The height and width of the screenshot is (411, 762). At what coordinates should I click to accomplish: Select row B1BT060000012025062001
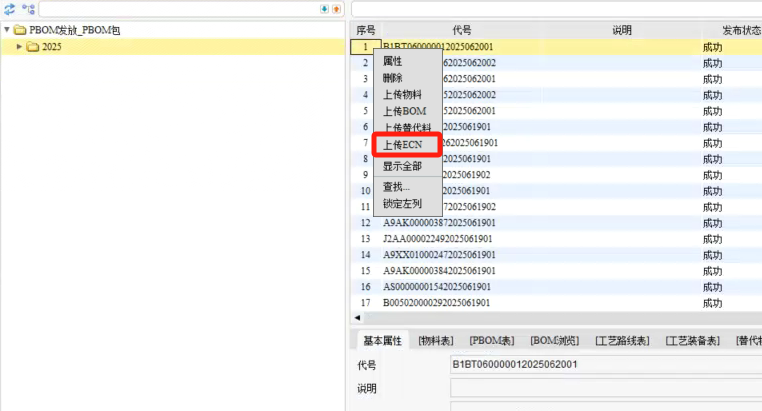556,47
